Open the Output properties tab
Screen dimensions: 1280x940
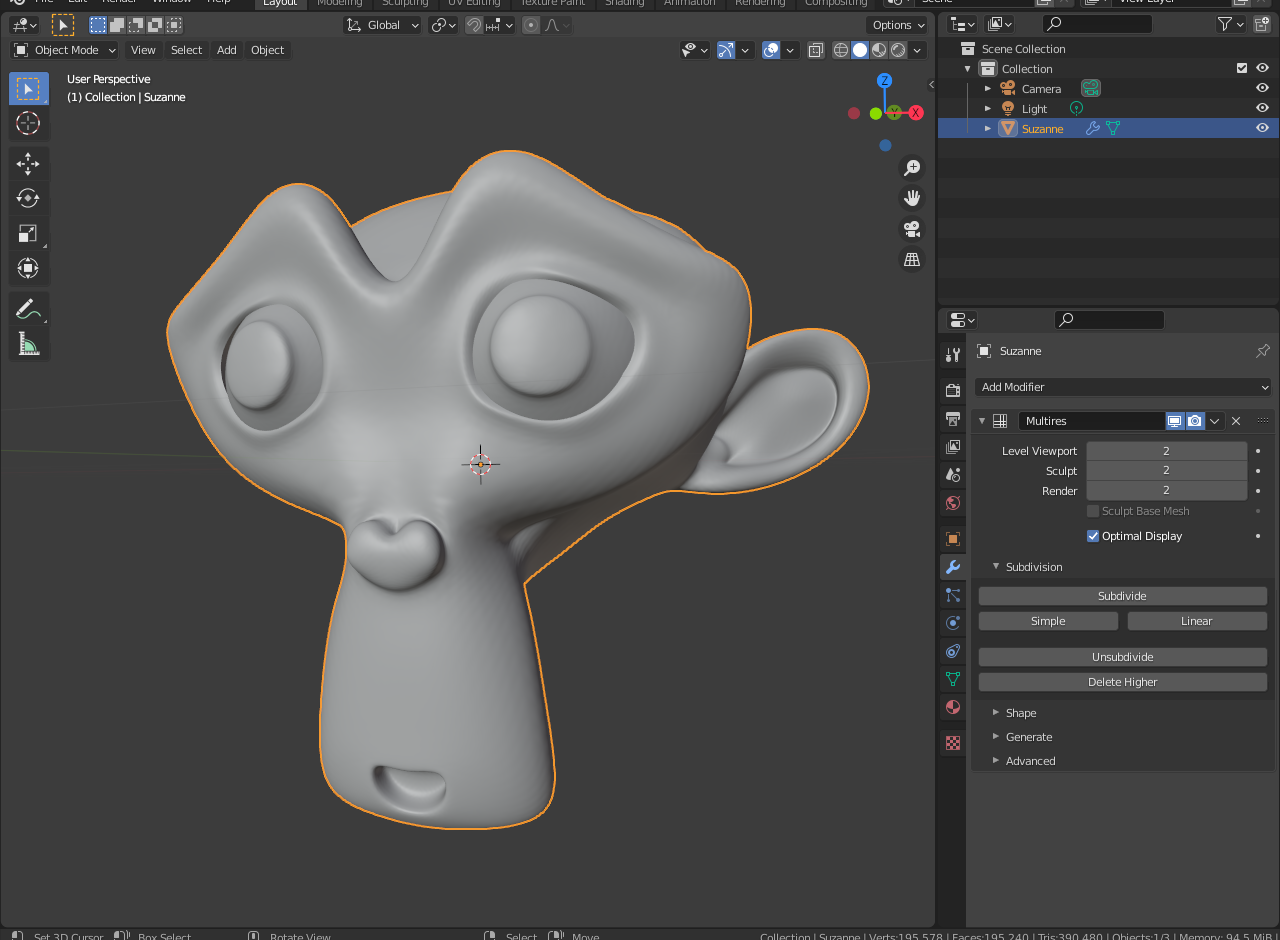[x=953, y=418]
